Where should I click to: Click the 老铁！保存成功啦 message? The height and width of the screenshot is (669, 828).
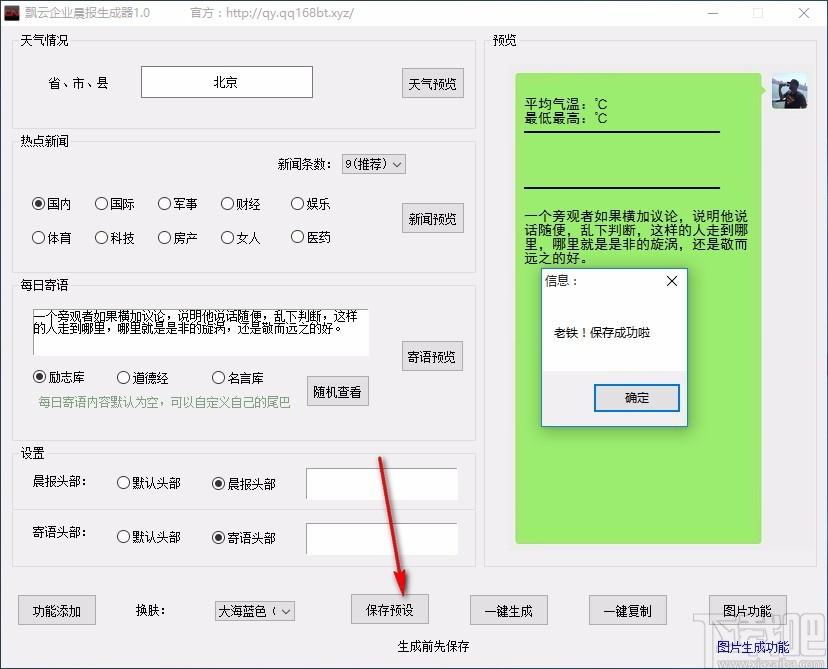tap(602, 333)
